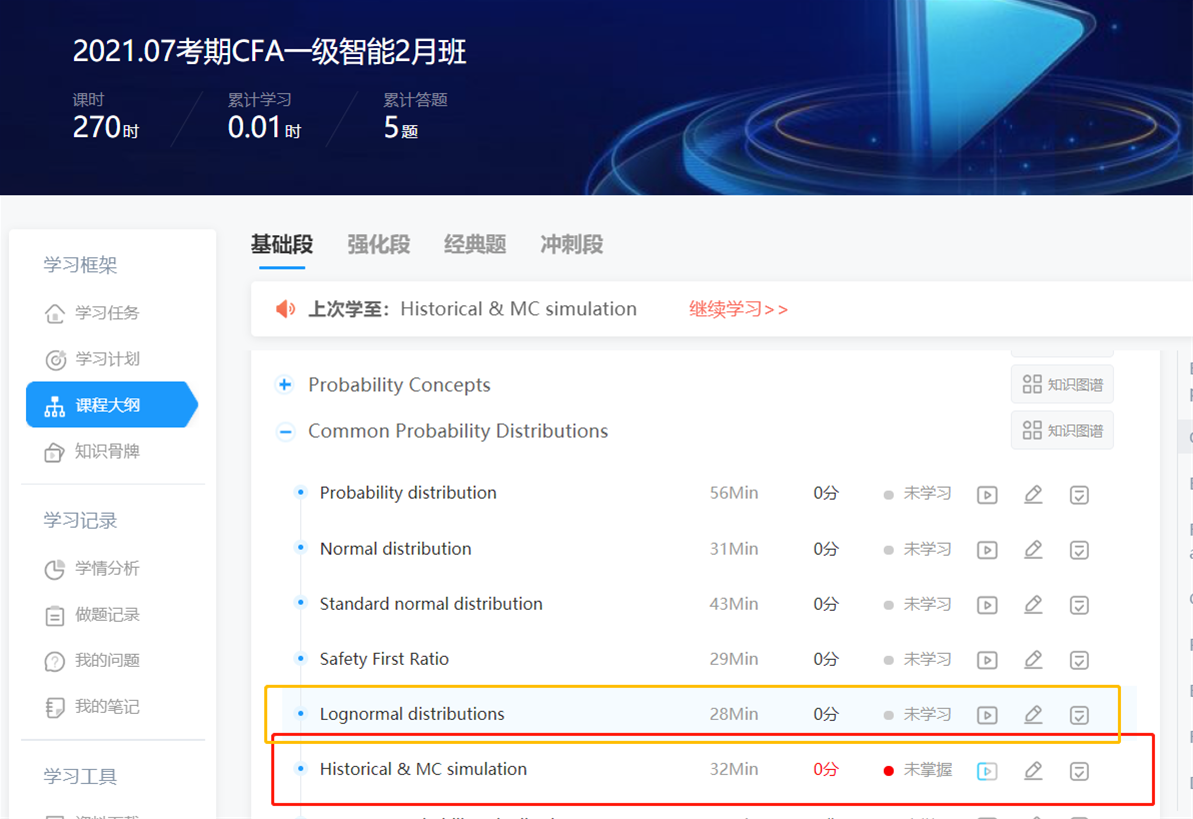Screen dimensions: 1193x819
Task: Open 做题记录 in the sidebar
Action: (x=92, y=615)
